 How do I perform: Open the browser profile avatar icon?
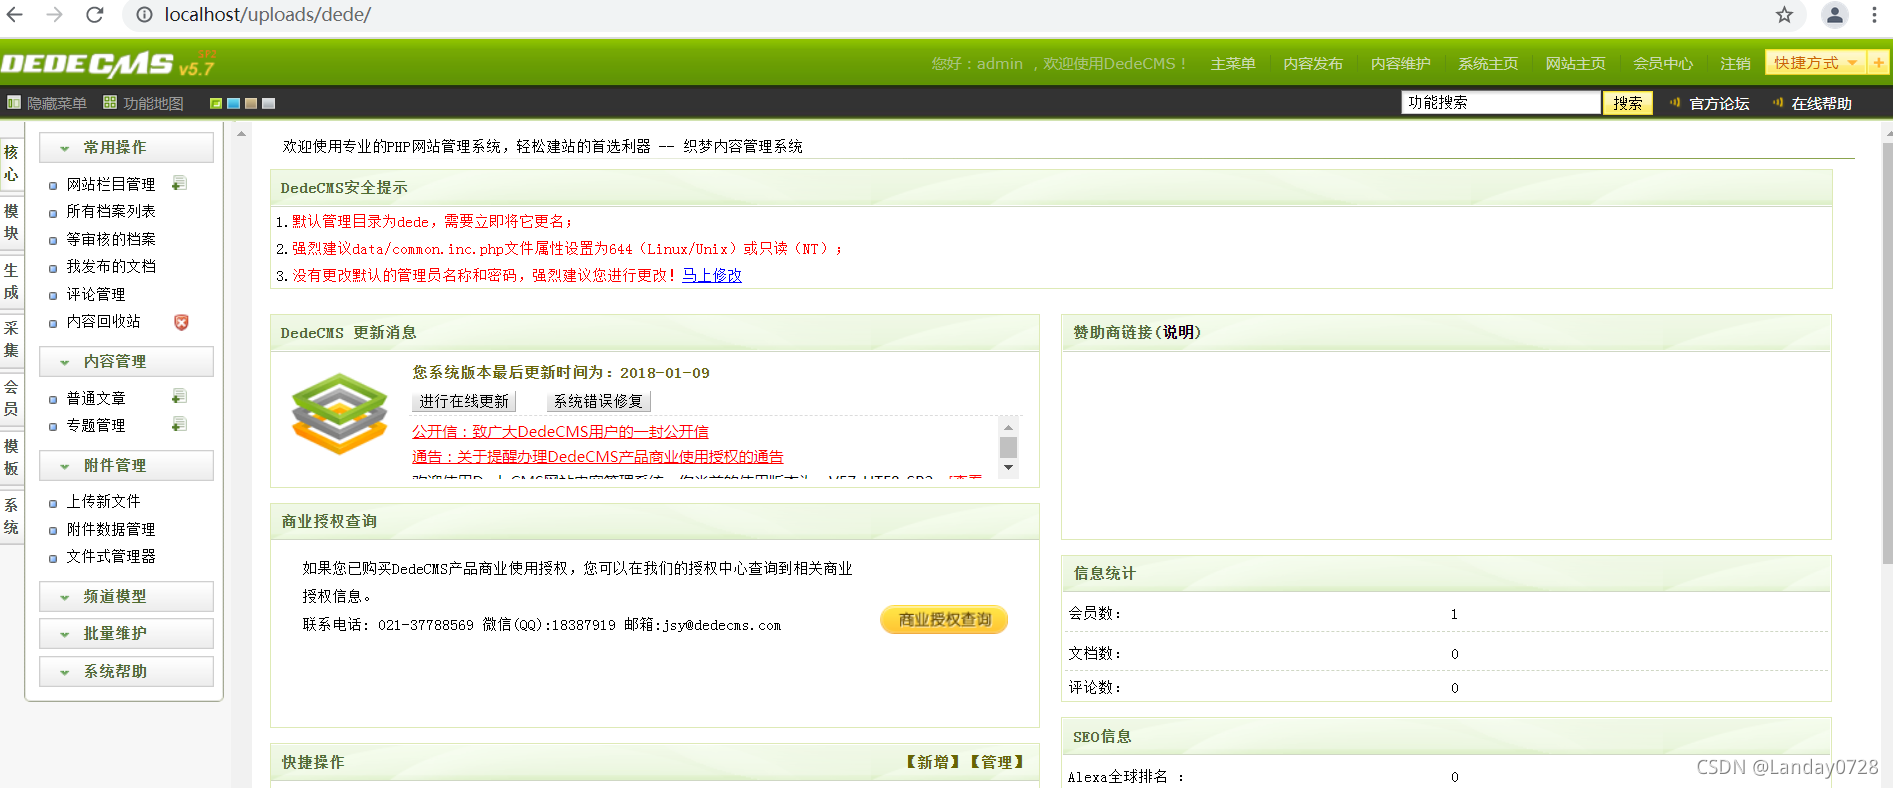coord(1835,15)
